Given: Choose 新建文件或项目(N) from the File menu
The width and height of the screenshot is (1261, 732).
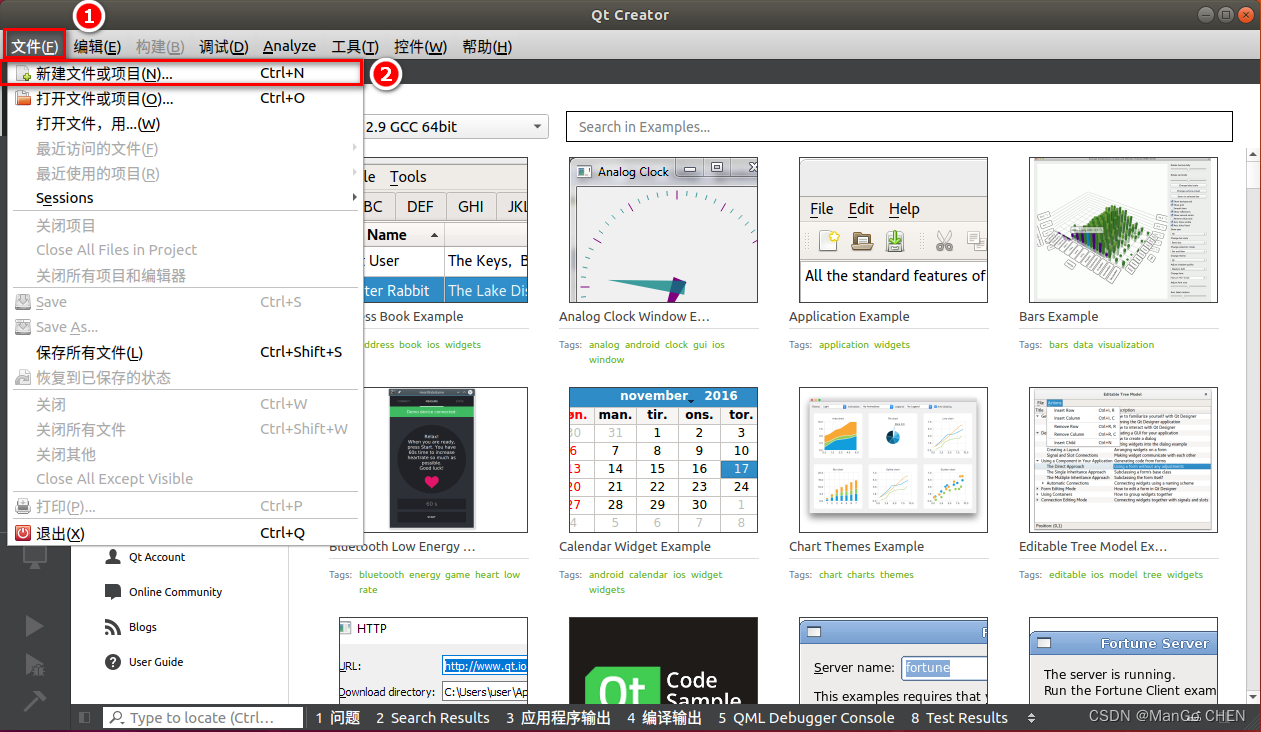Looking at the screenshot, I should pos(183,73).
